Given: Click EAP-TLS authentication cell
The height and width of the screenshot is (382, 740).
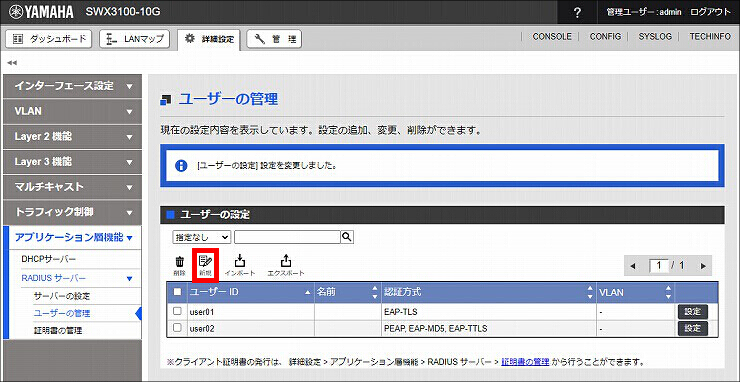Looking at the screenshot, I should click(x=489, y=312).
